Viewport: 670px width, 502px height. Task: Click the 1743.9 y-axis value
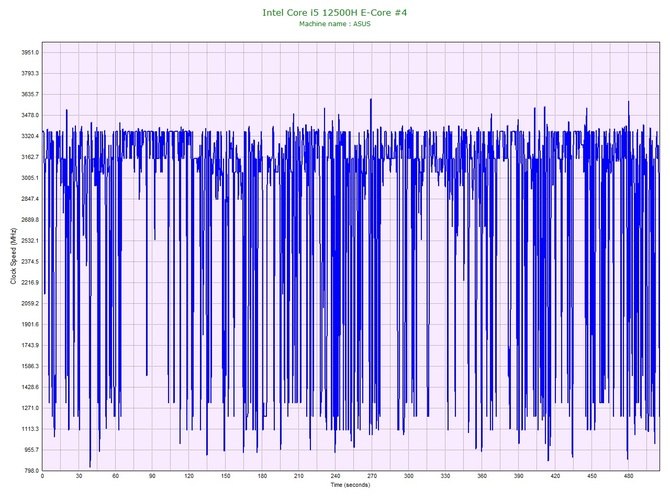click(x=30, y=346)
